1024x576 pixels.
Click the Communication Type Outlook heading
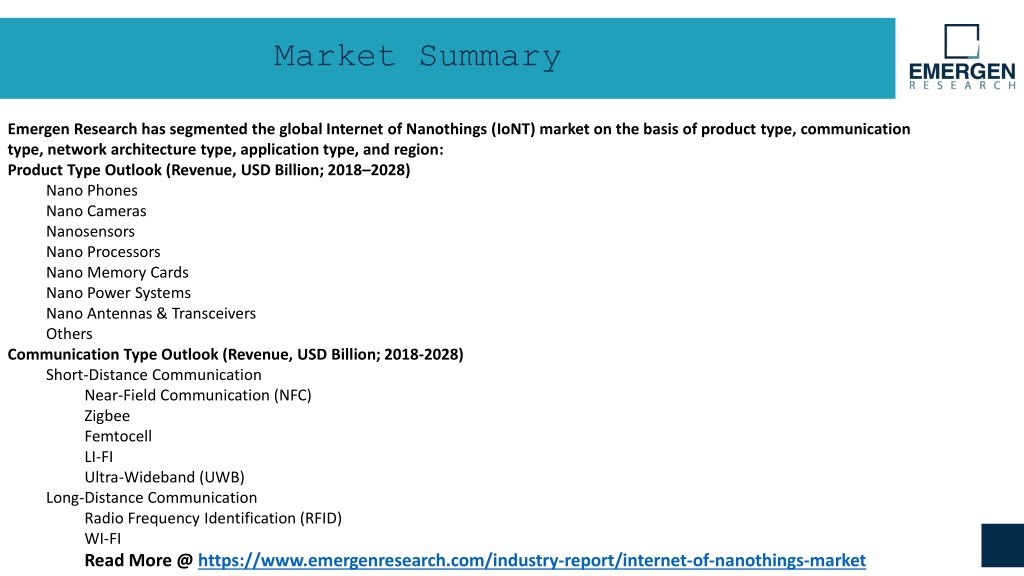(x=236, y=355)
